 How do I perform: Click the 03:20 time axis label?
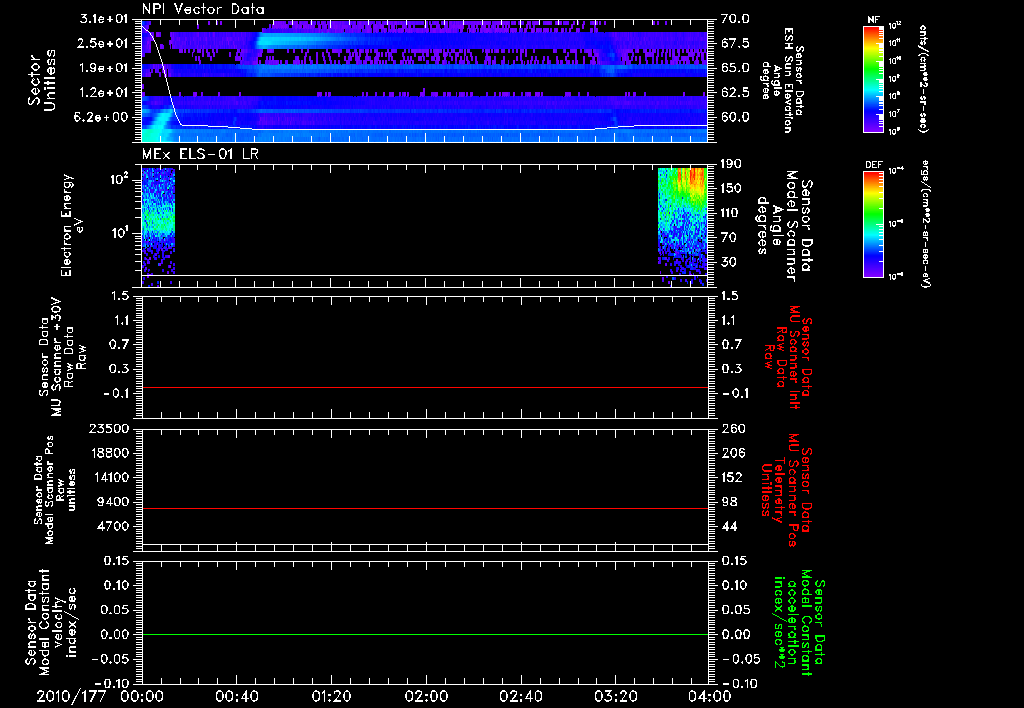615,696
